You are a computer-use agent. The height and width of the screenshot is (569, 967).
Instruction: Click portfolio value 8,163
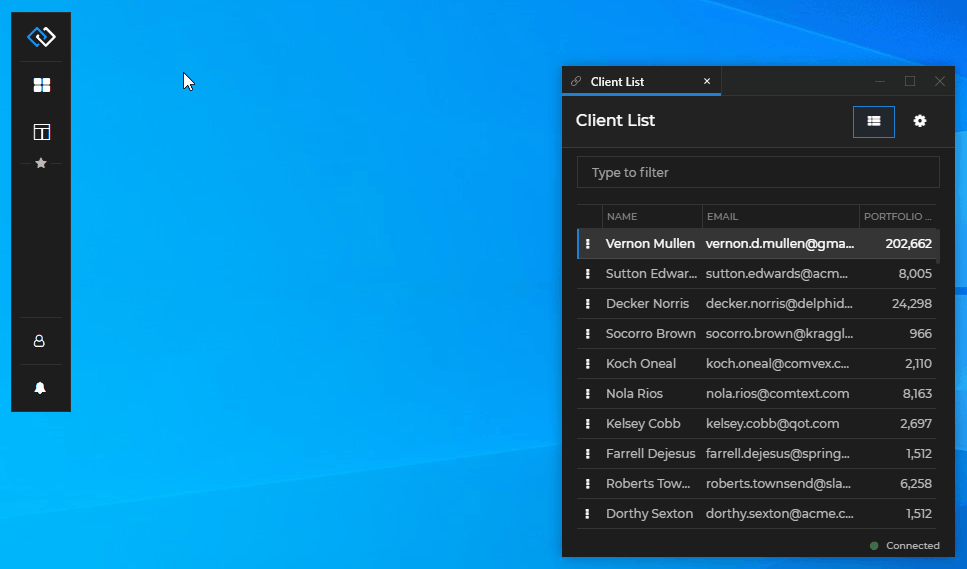pos(917,394)
